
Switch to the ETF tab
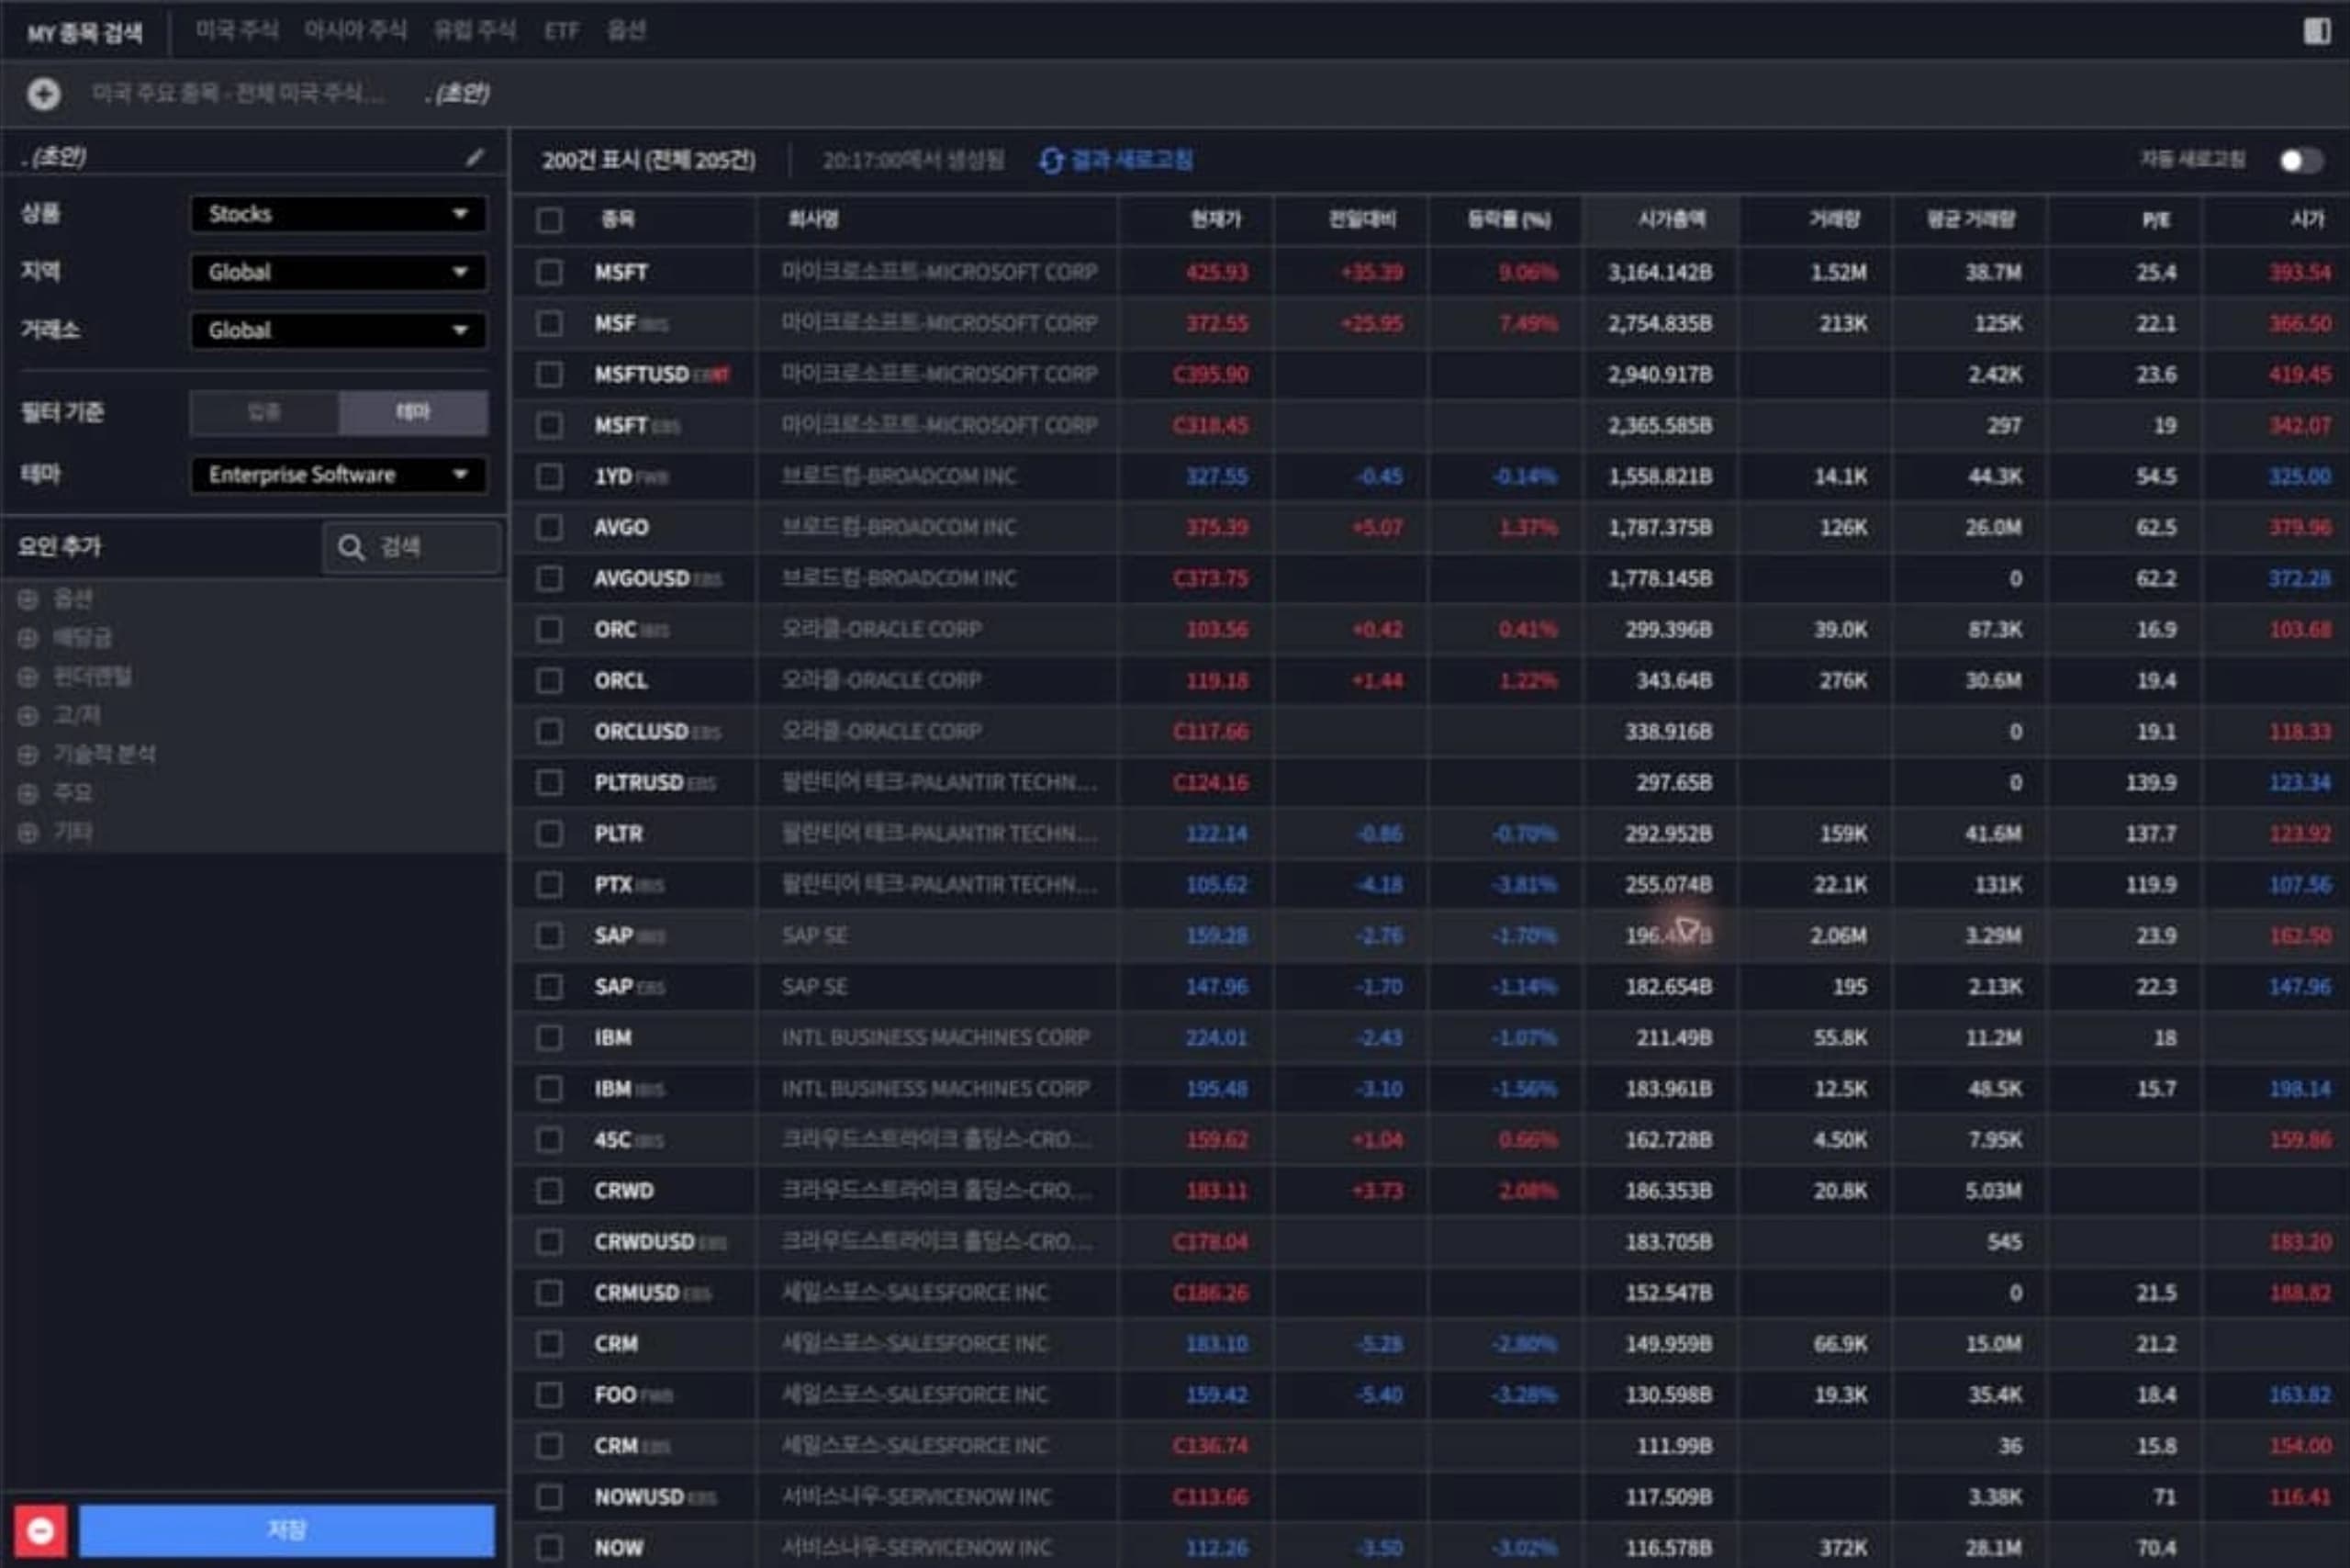561,31
